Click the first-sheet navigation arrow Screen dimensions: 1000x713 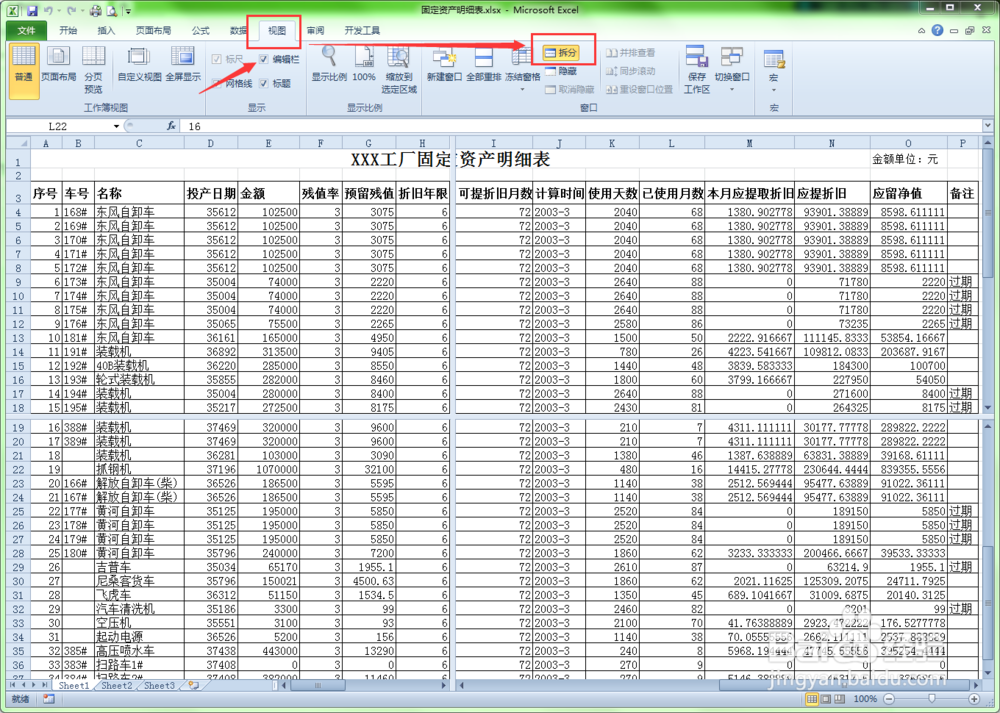pos(13,686)
